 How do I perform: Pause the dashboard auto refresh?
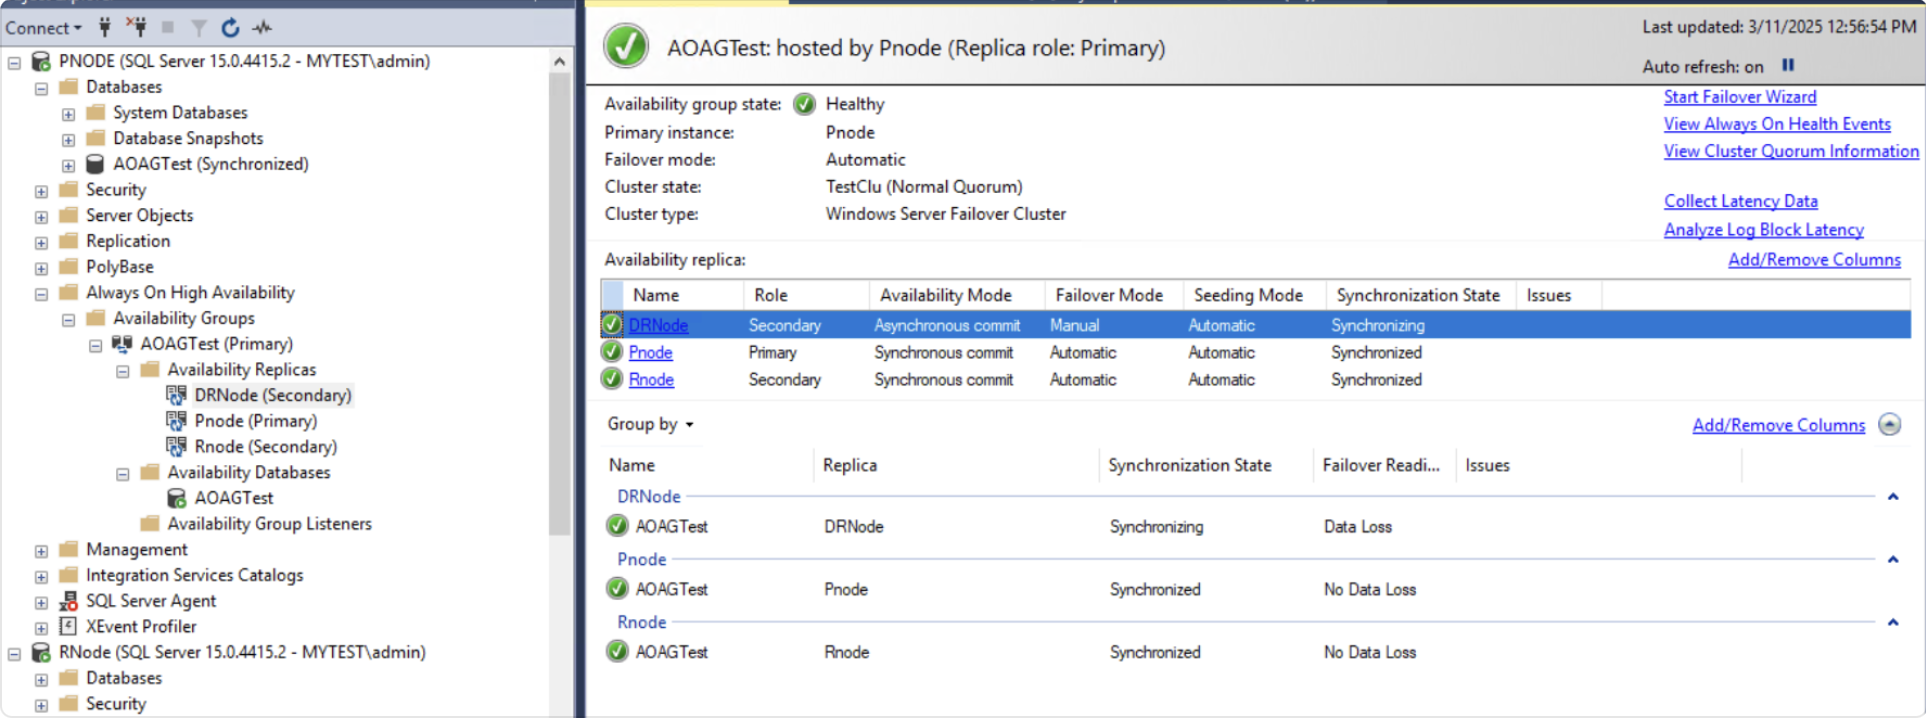[1788, 66]
